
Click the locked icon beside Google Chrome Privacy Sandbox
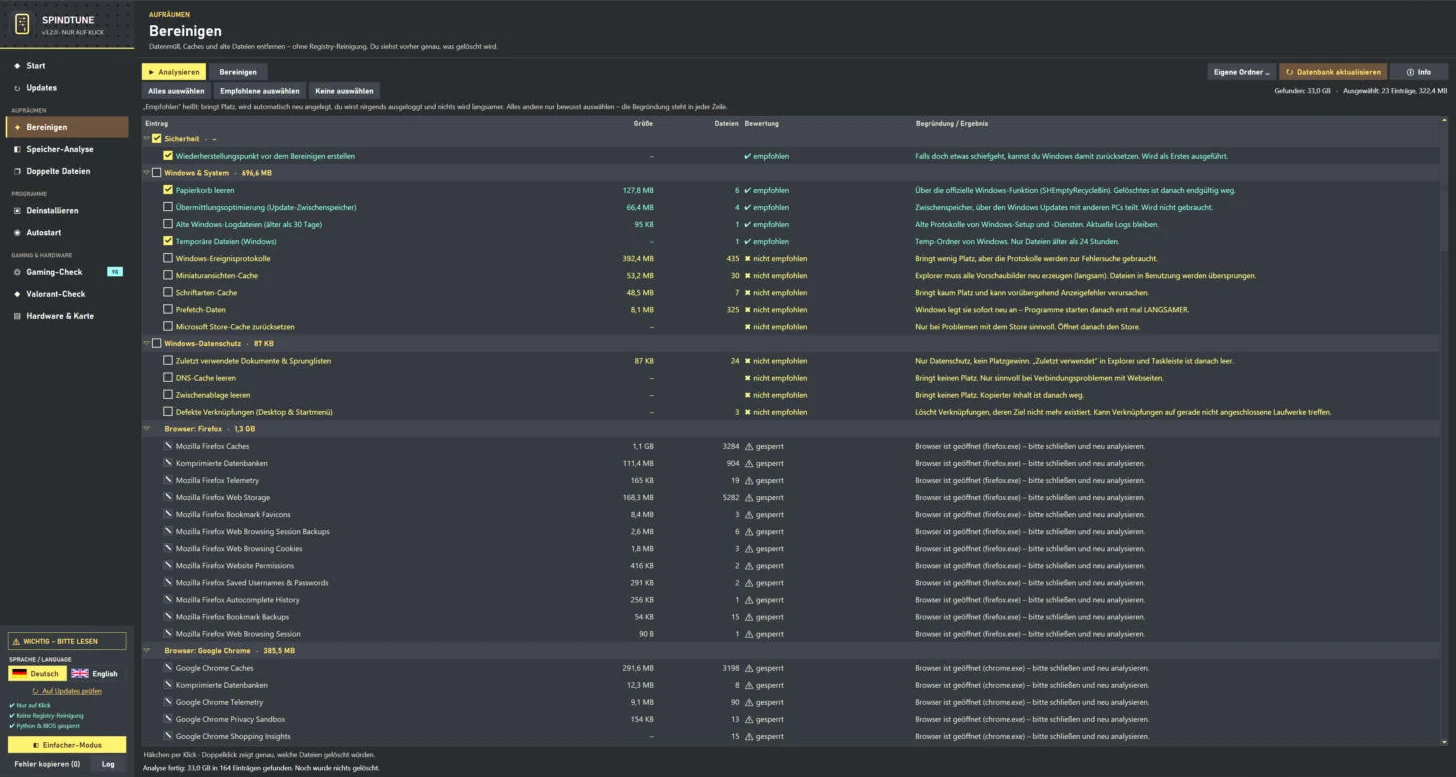[168, 719]
